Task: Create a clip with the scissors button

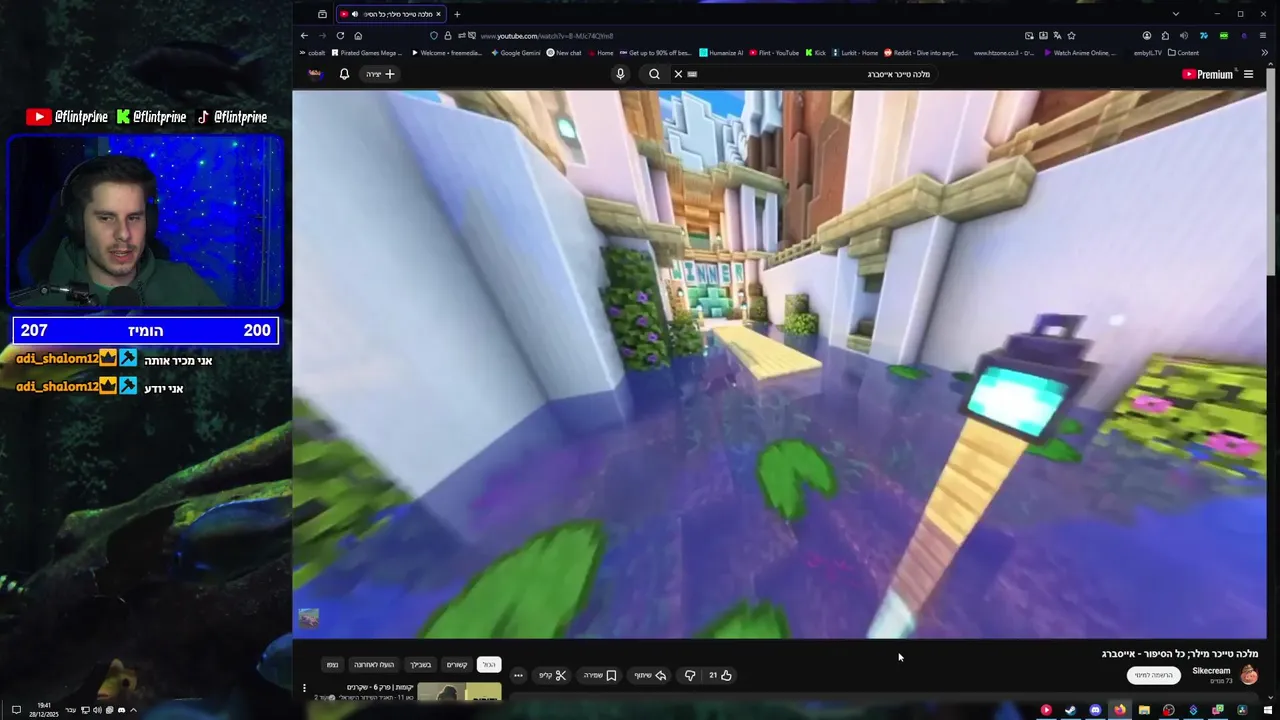Action: (x=553, y=675)
